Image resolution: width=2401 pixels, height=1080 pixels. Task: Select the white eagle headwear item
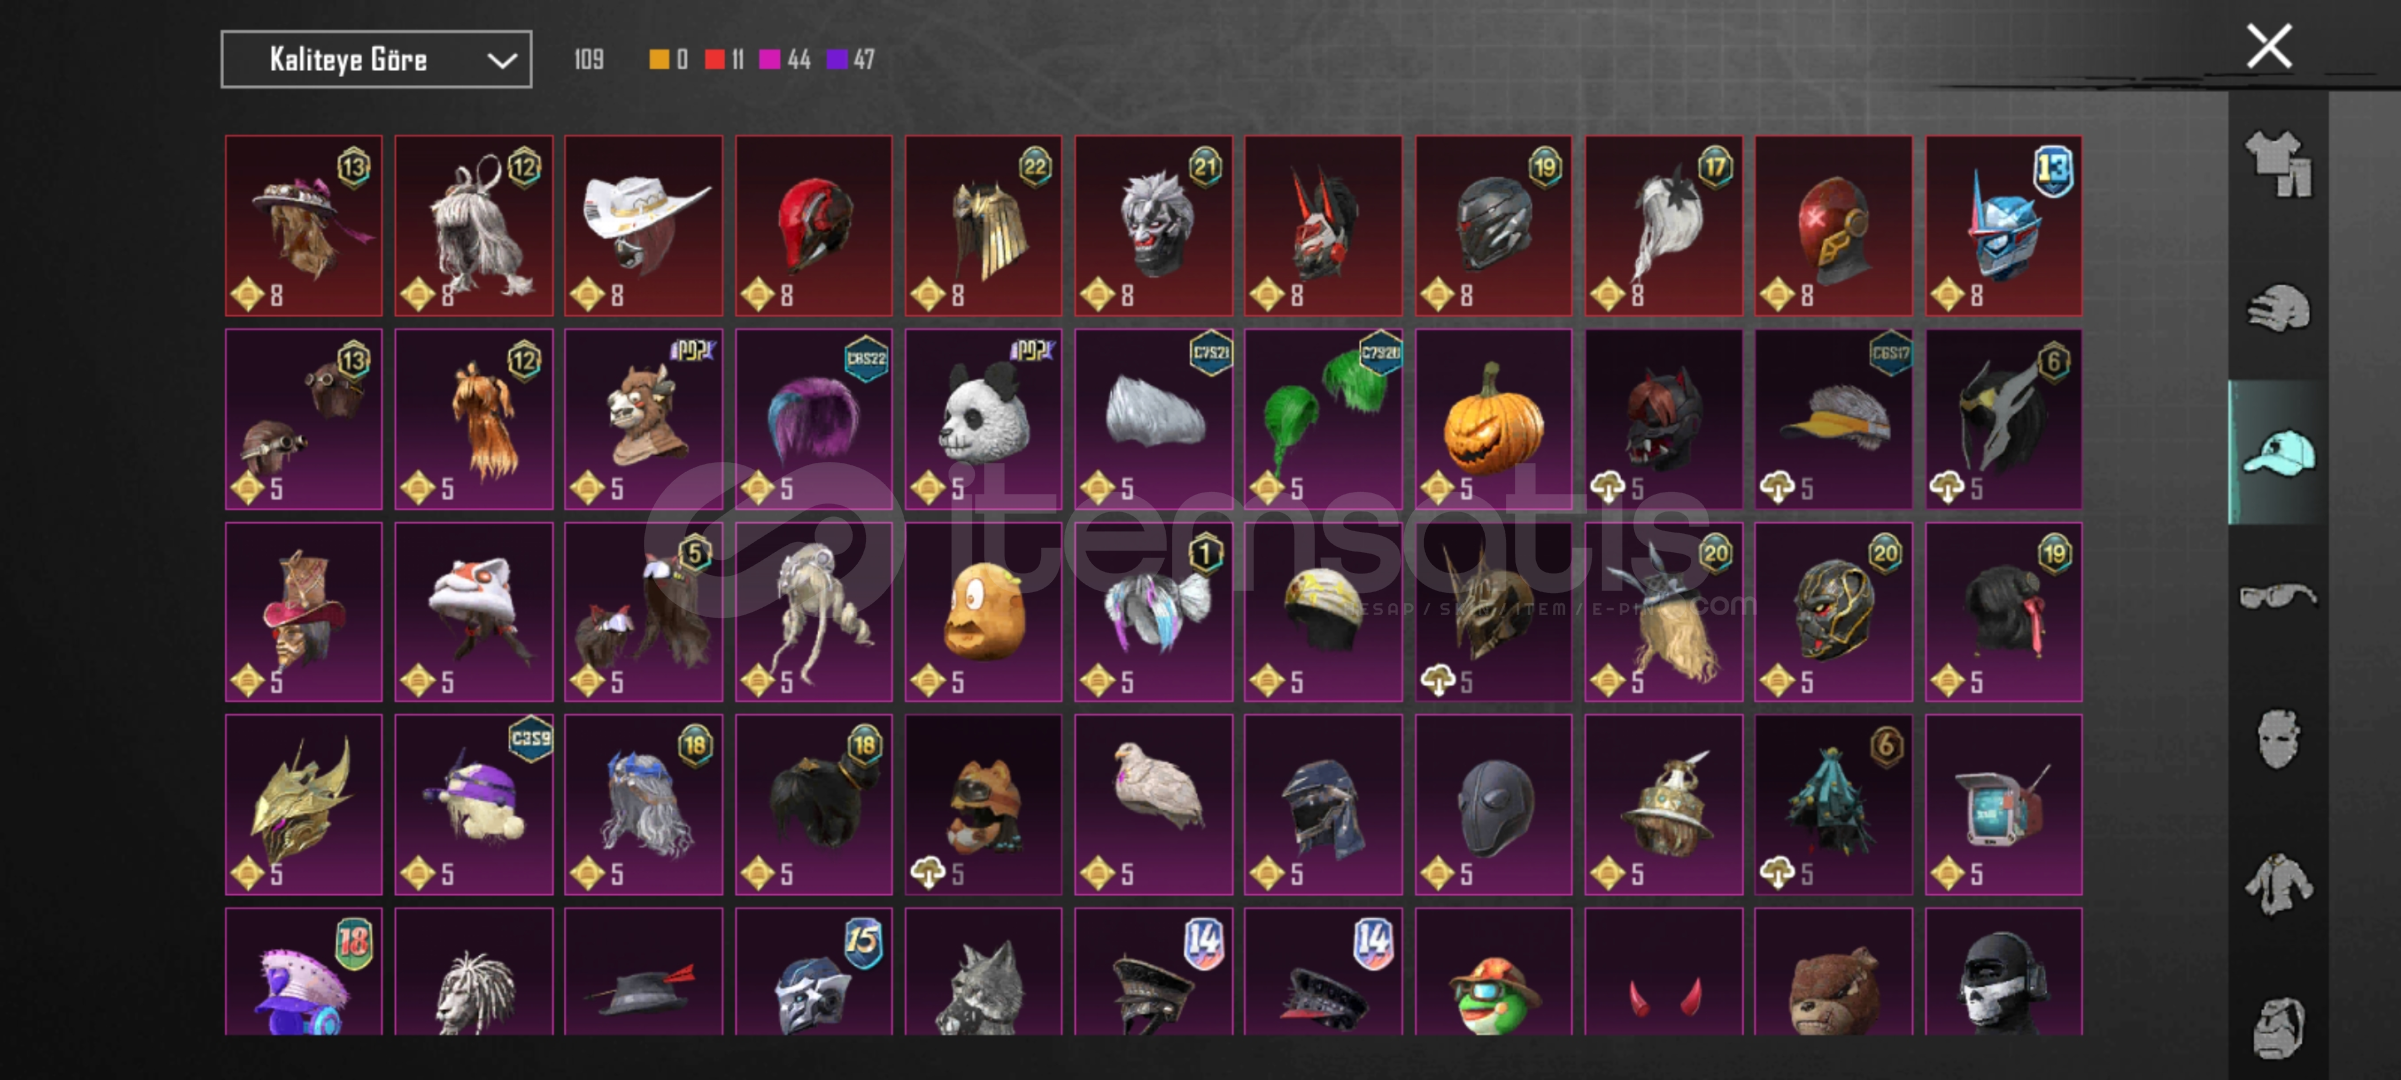point(1153,805)
